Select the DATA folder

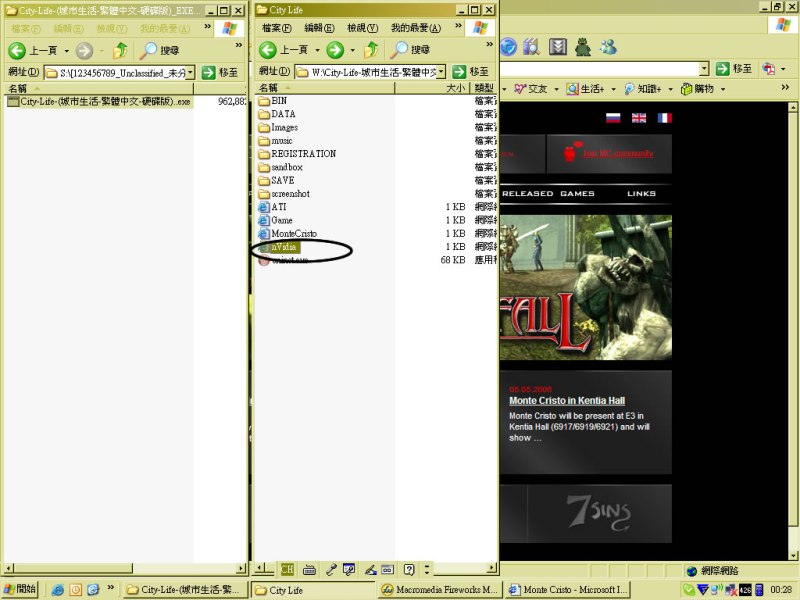(277, 114)
